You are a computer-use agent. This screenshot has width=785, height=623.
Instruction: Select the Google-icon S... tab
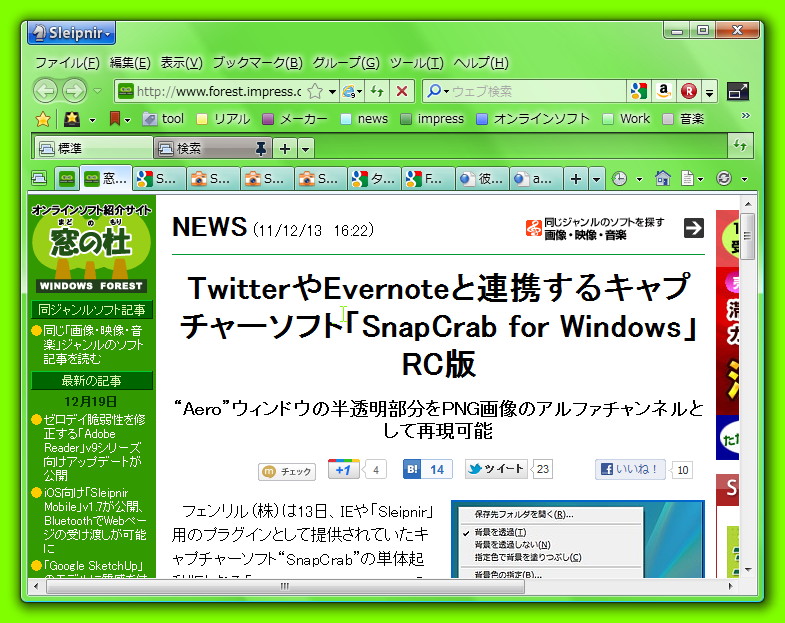tap(159, 179)
